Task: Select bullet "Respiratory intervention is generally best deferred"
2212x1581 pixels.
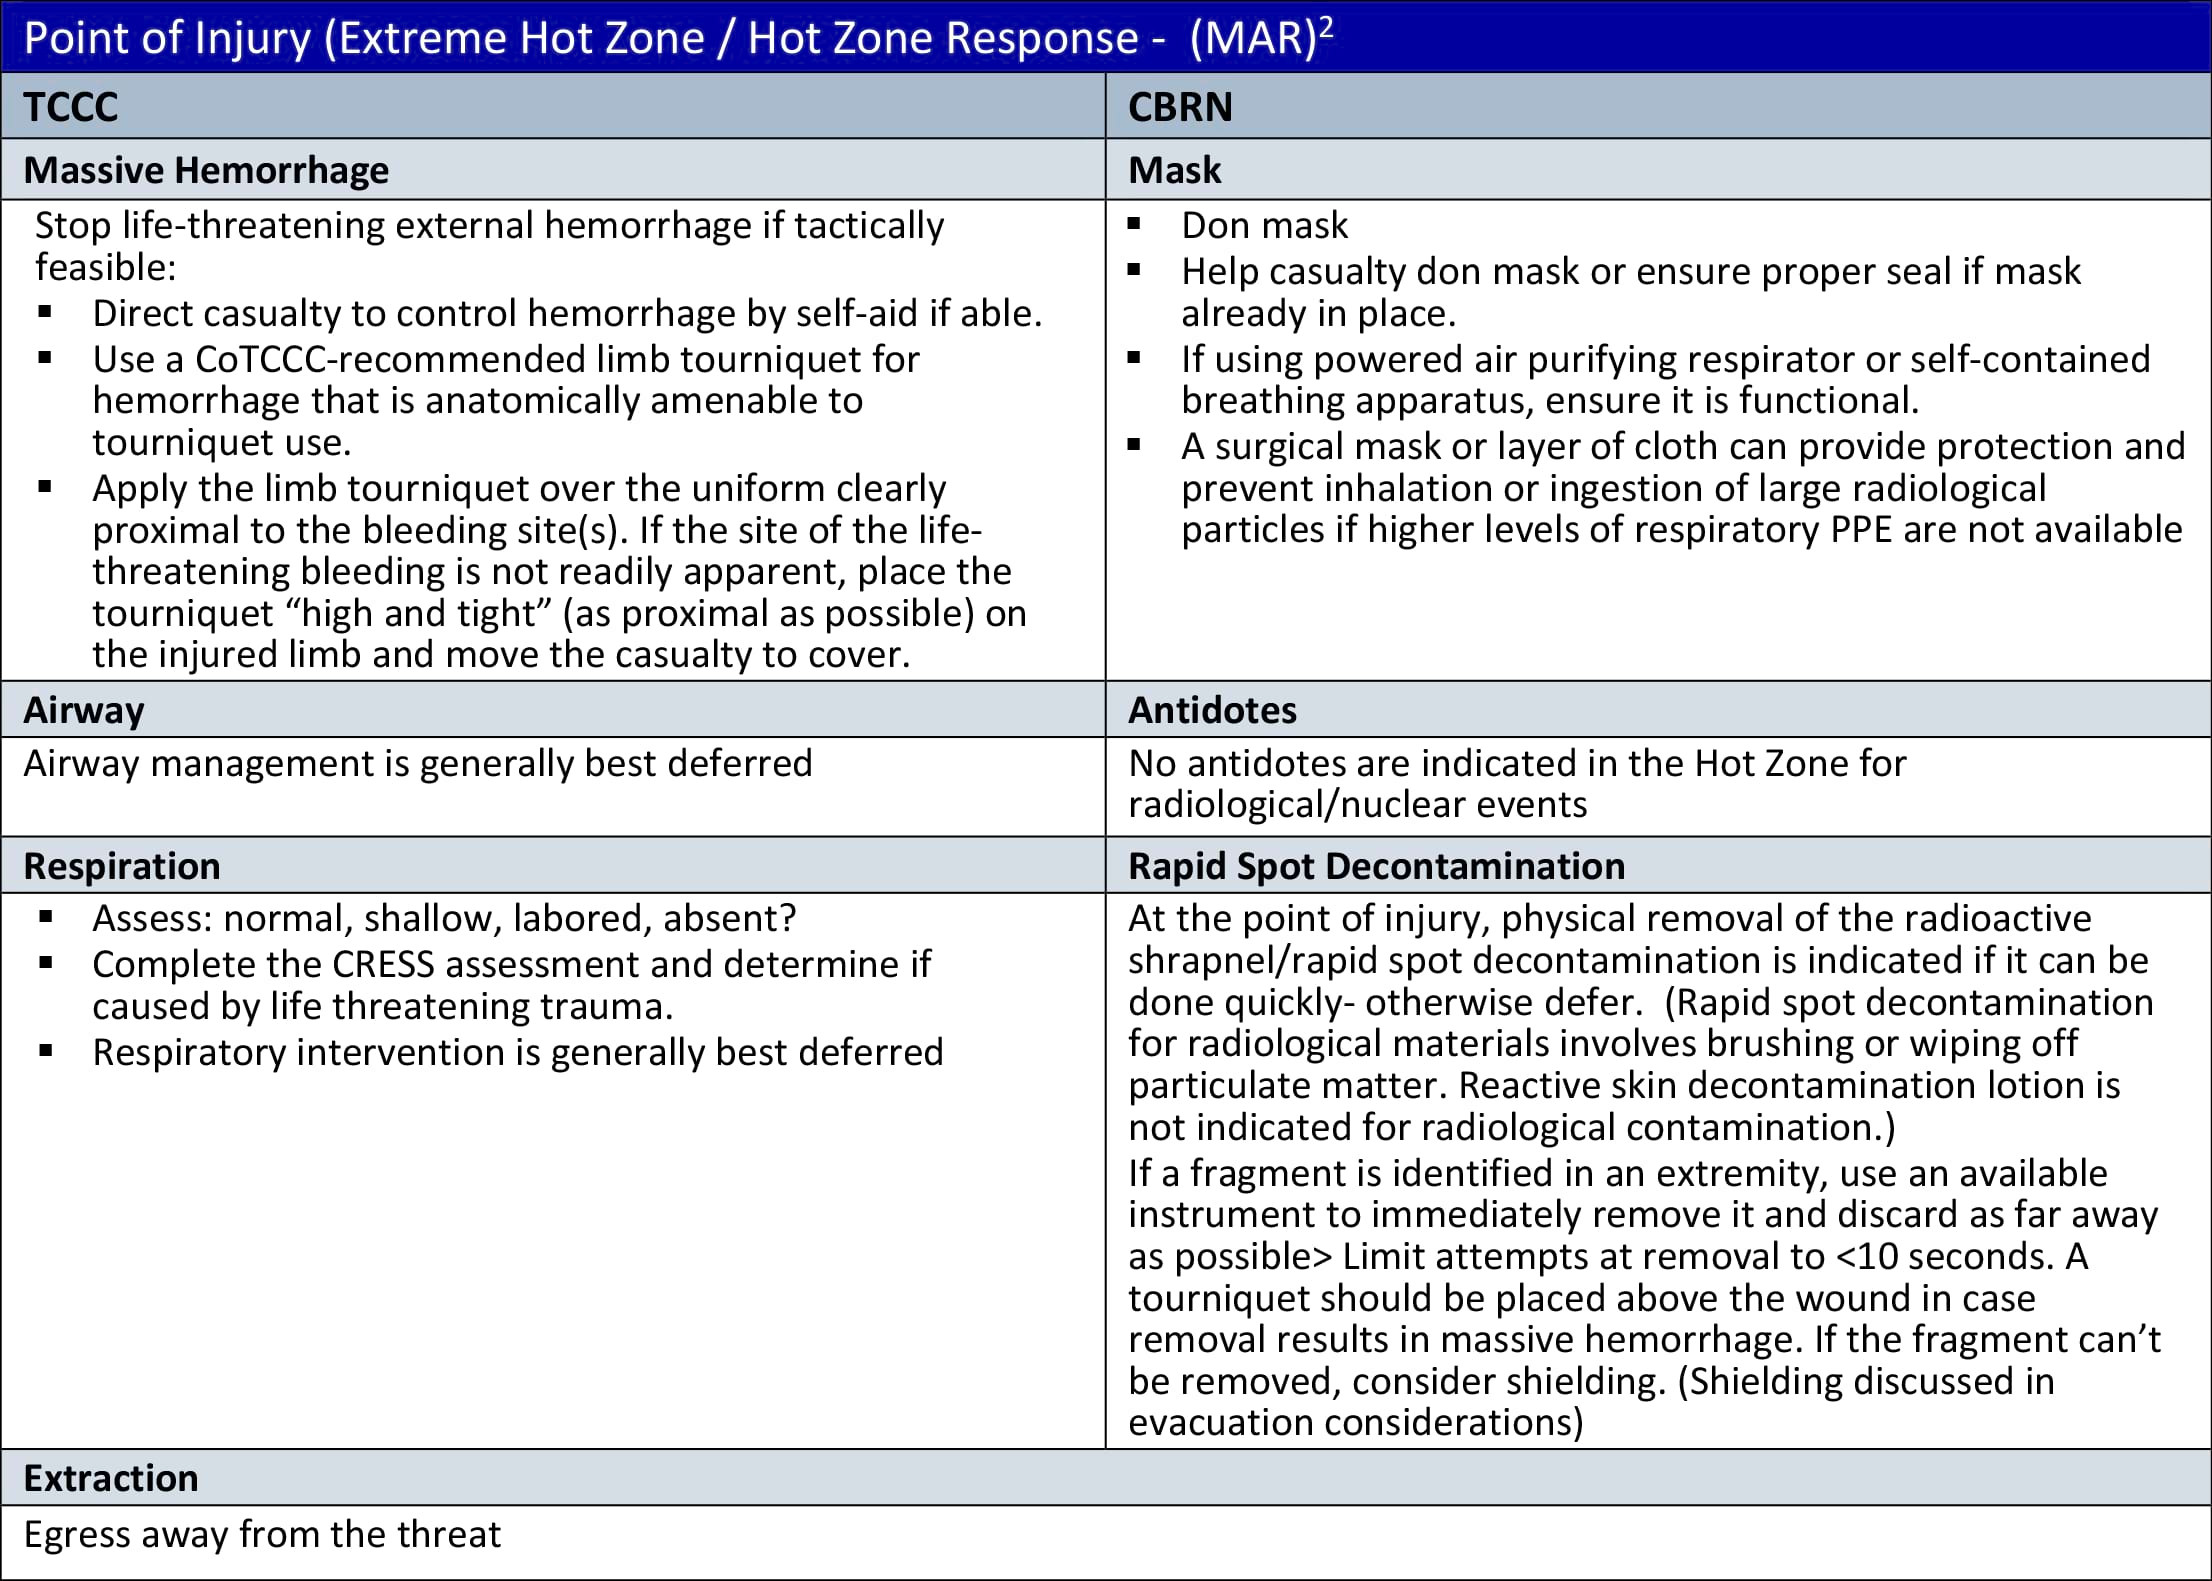Action: tap(518, 1052)
